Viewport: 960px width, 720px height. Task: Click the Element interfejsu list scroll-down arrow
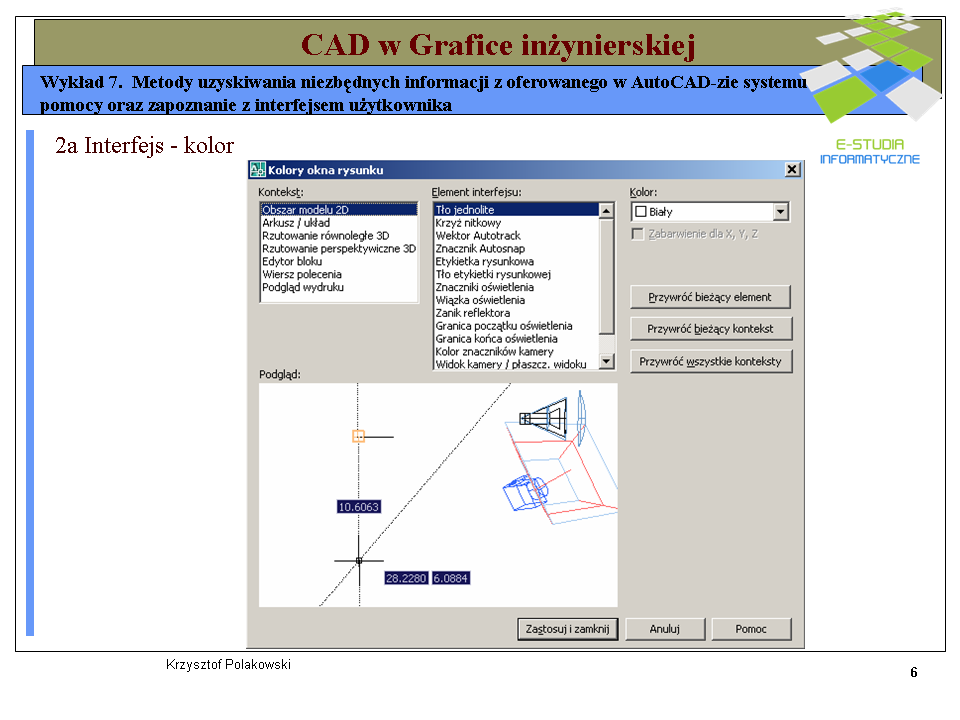tap(606, 361)
